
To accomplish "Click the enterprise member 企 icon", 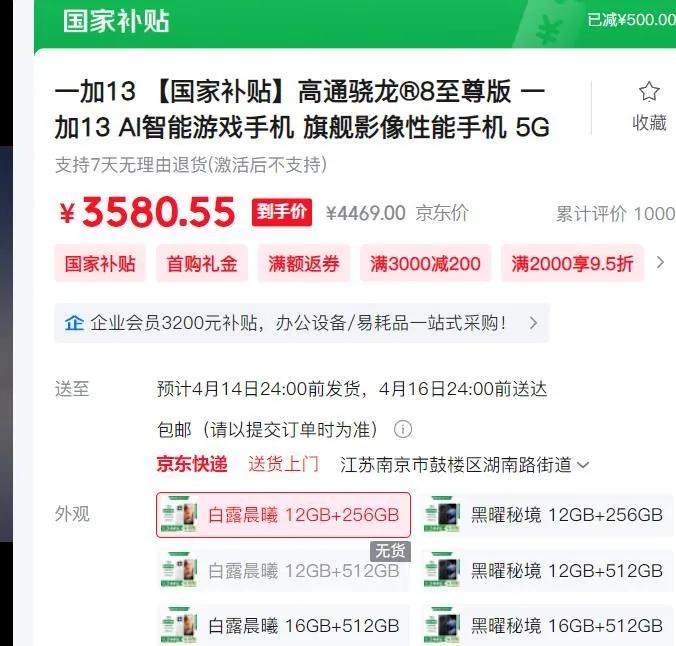I will (x=74, y=323).
